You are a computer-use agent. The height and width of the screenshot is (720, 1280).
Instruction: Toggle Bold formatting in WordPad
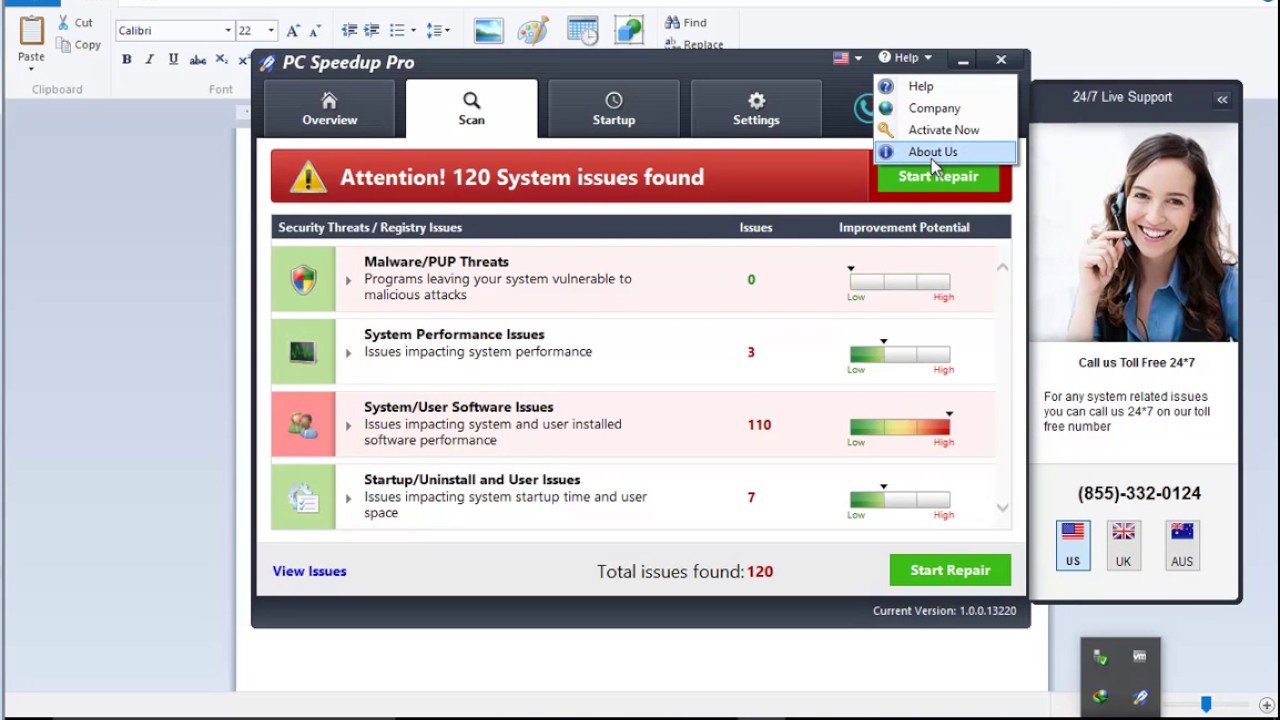click(126, 60)
